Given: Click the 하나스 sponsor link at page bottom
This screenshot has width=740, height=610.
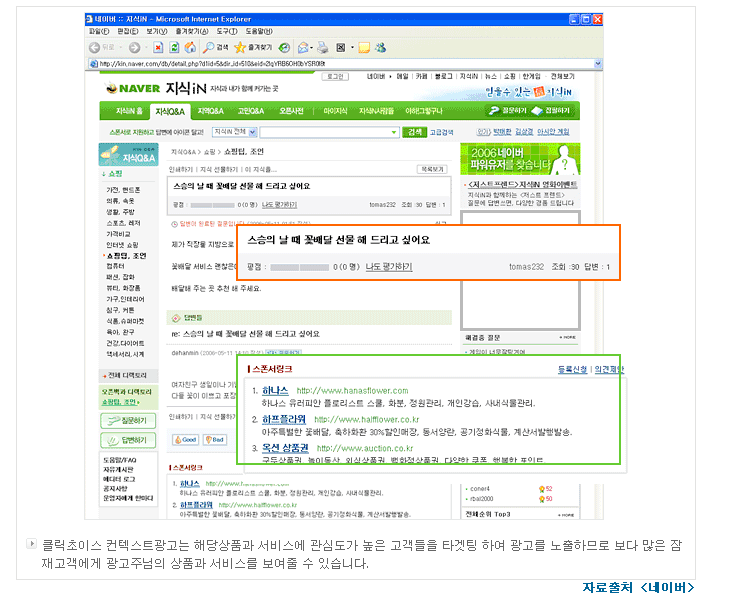Looking at the screenshot, I should click(190, 484).
